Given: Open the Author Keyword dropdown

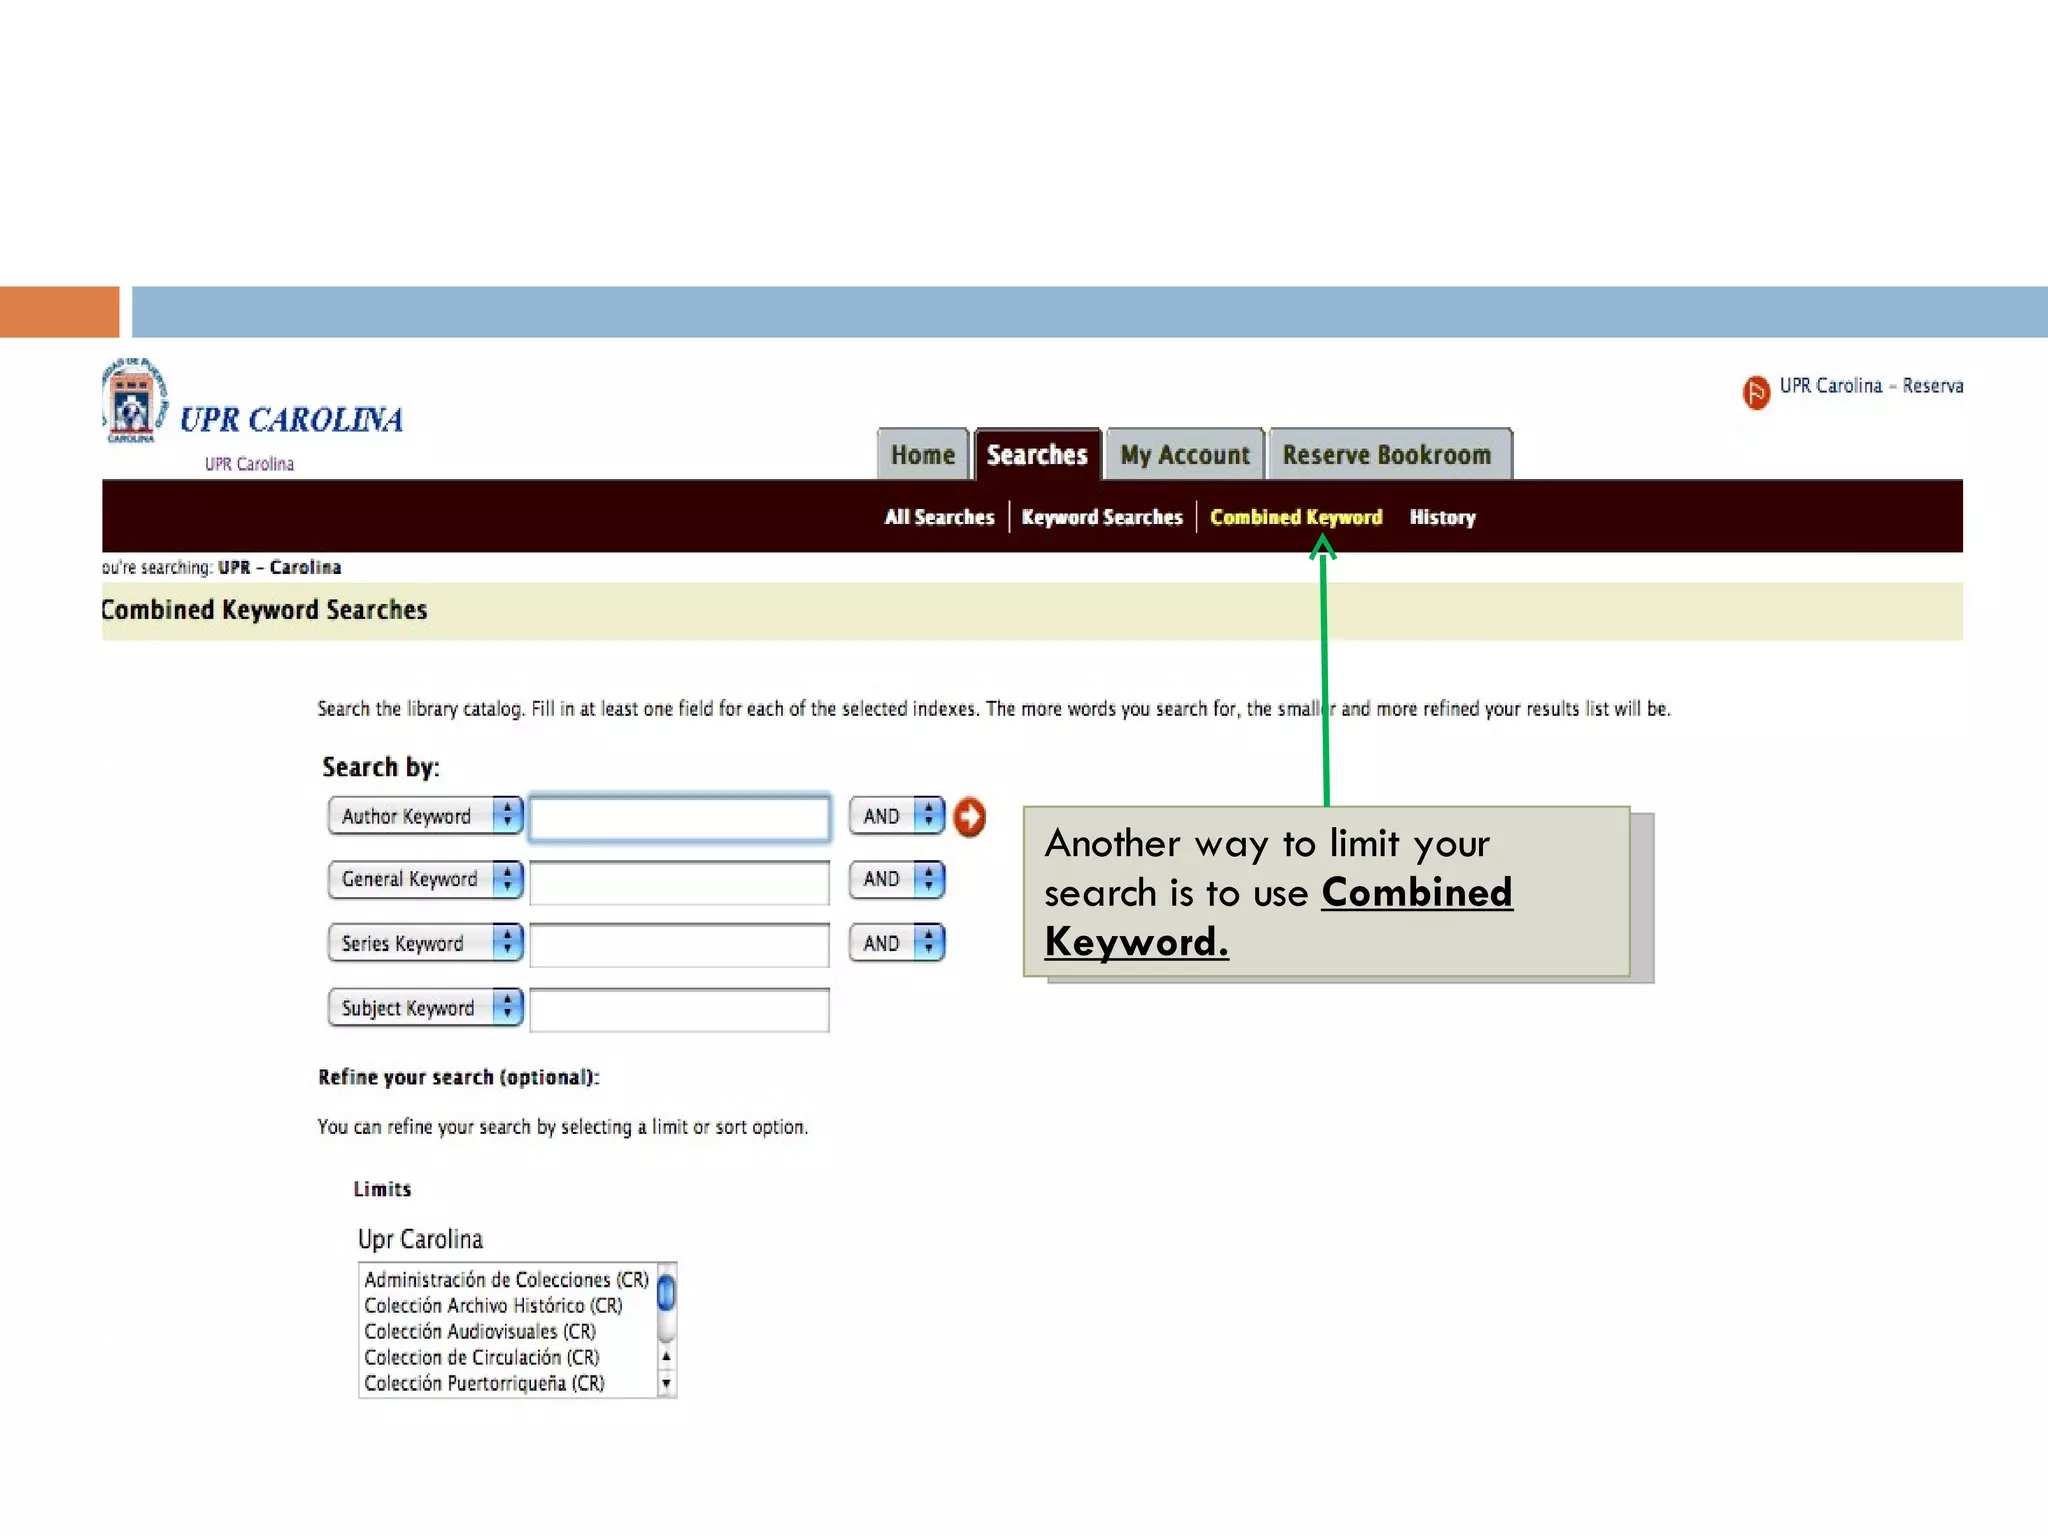Looking at the screenshot, I should [x=426, y=816].
